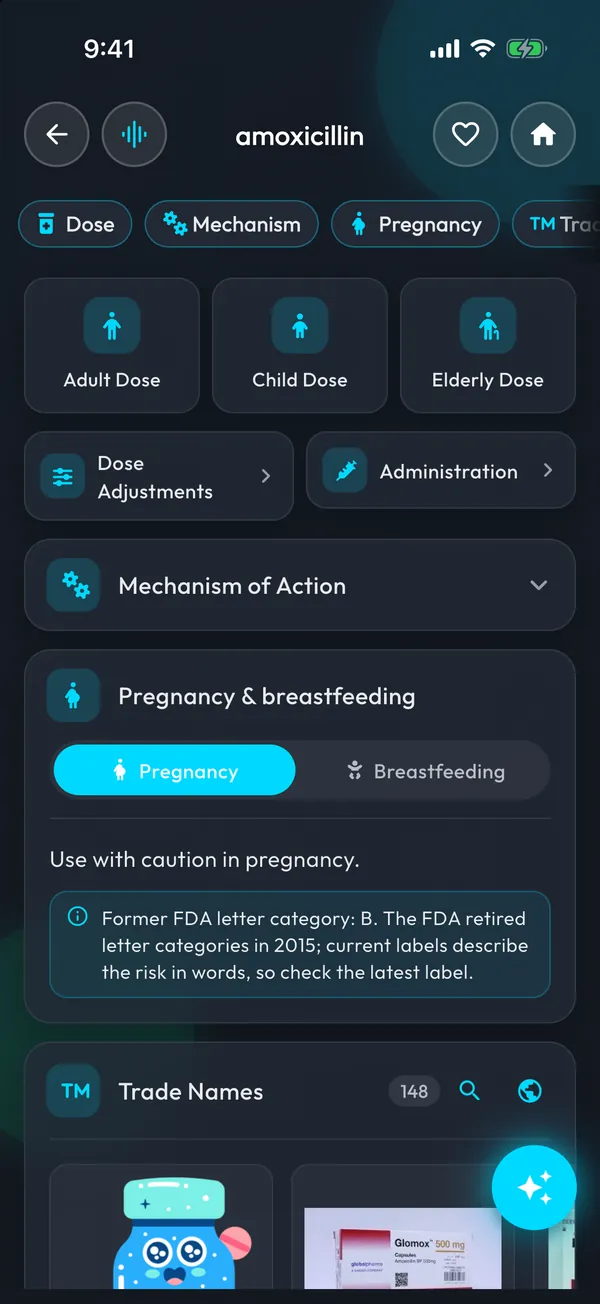Open the Child Dose card
600x1304 pixels.
tap(300, 345)
